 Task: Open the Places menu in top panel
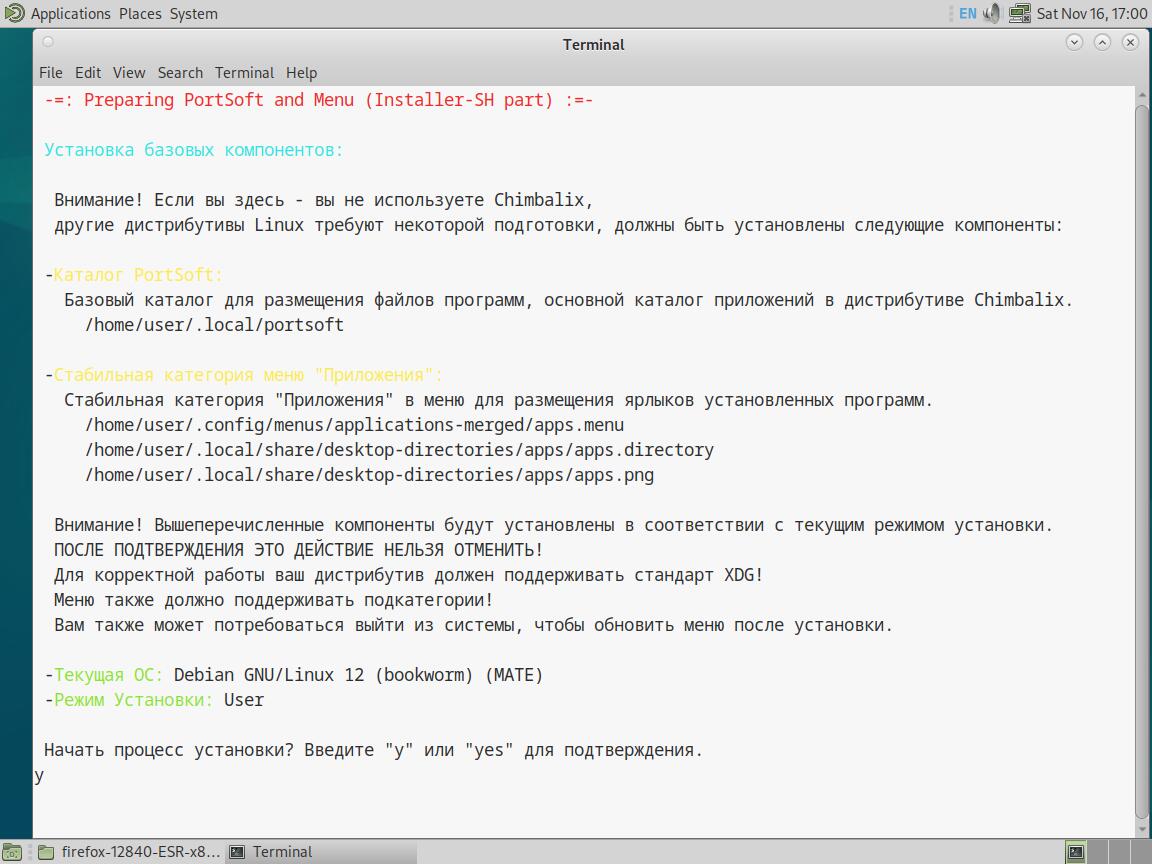click(x=140, y=13)
